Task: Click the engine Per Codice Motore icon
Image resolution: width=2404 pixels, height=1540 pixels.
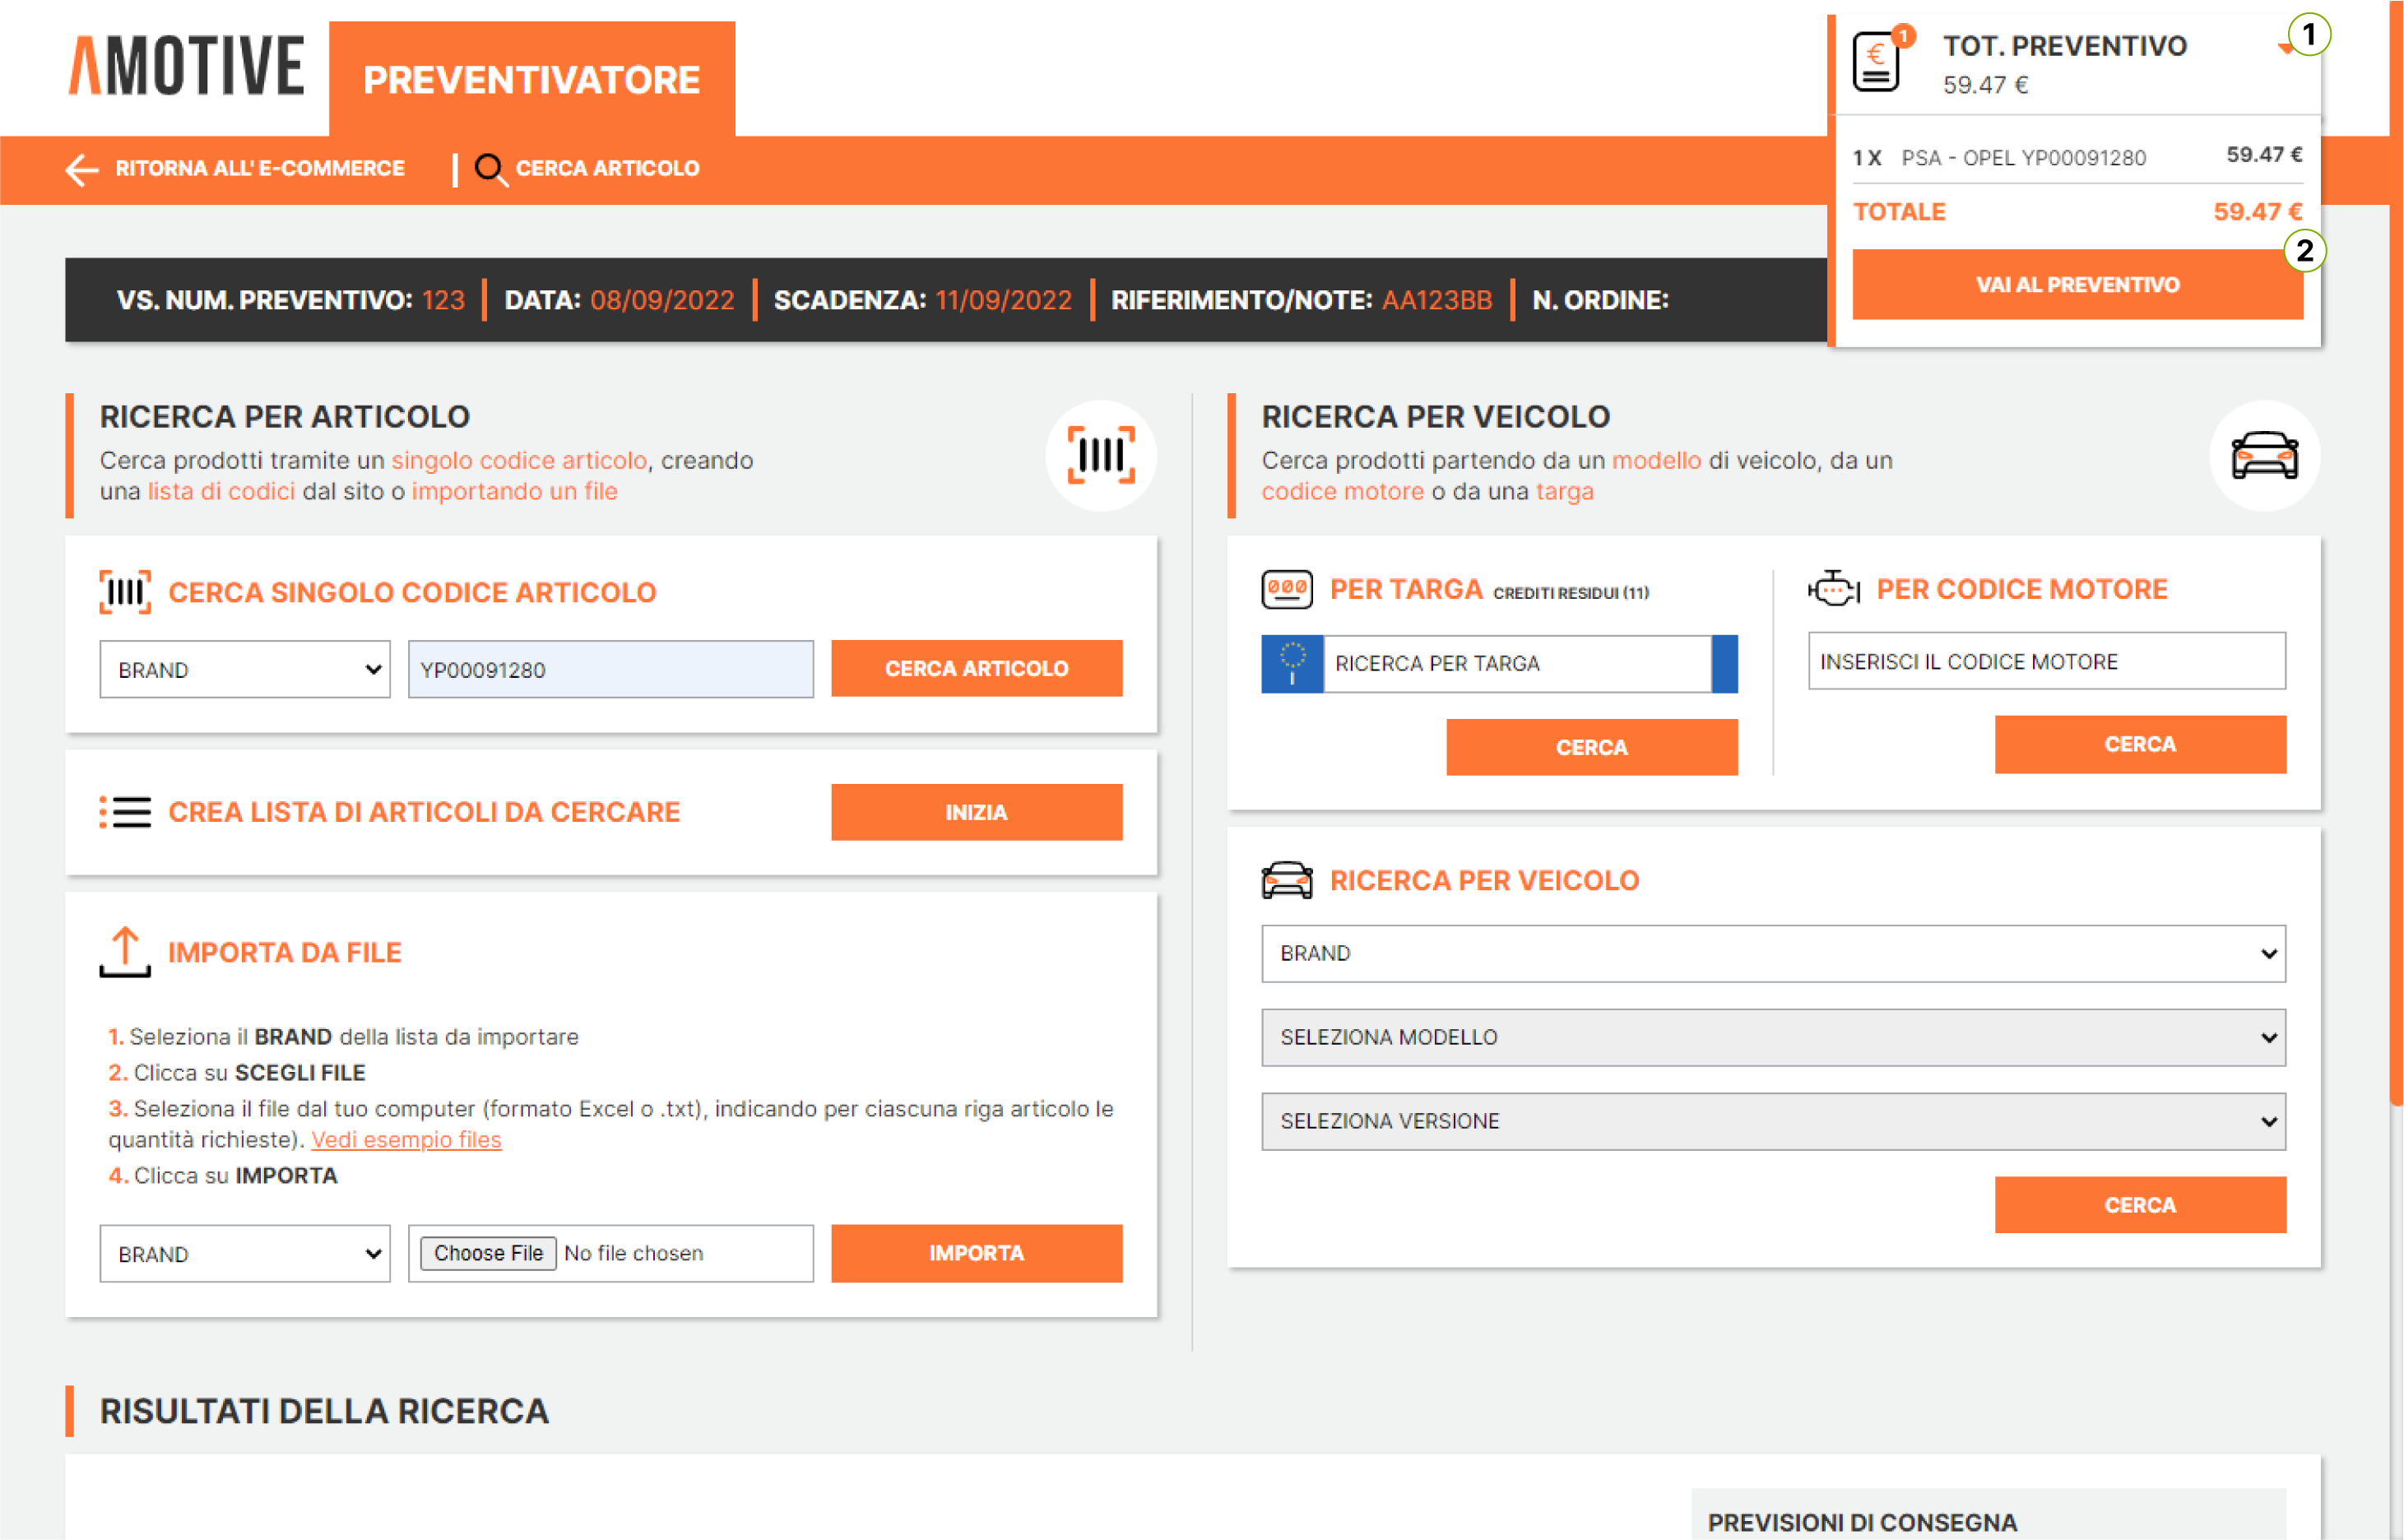Action: click(1833, 589)
